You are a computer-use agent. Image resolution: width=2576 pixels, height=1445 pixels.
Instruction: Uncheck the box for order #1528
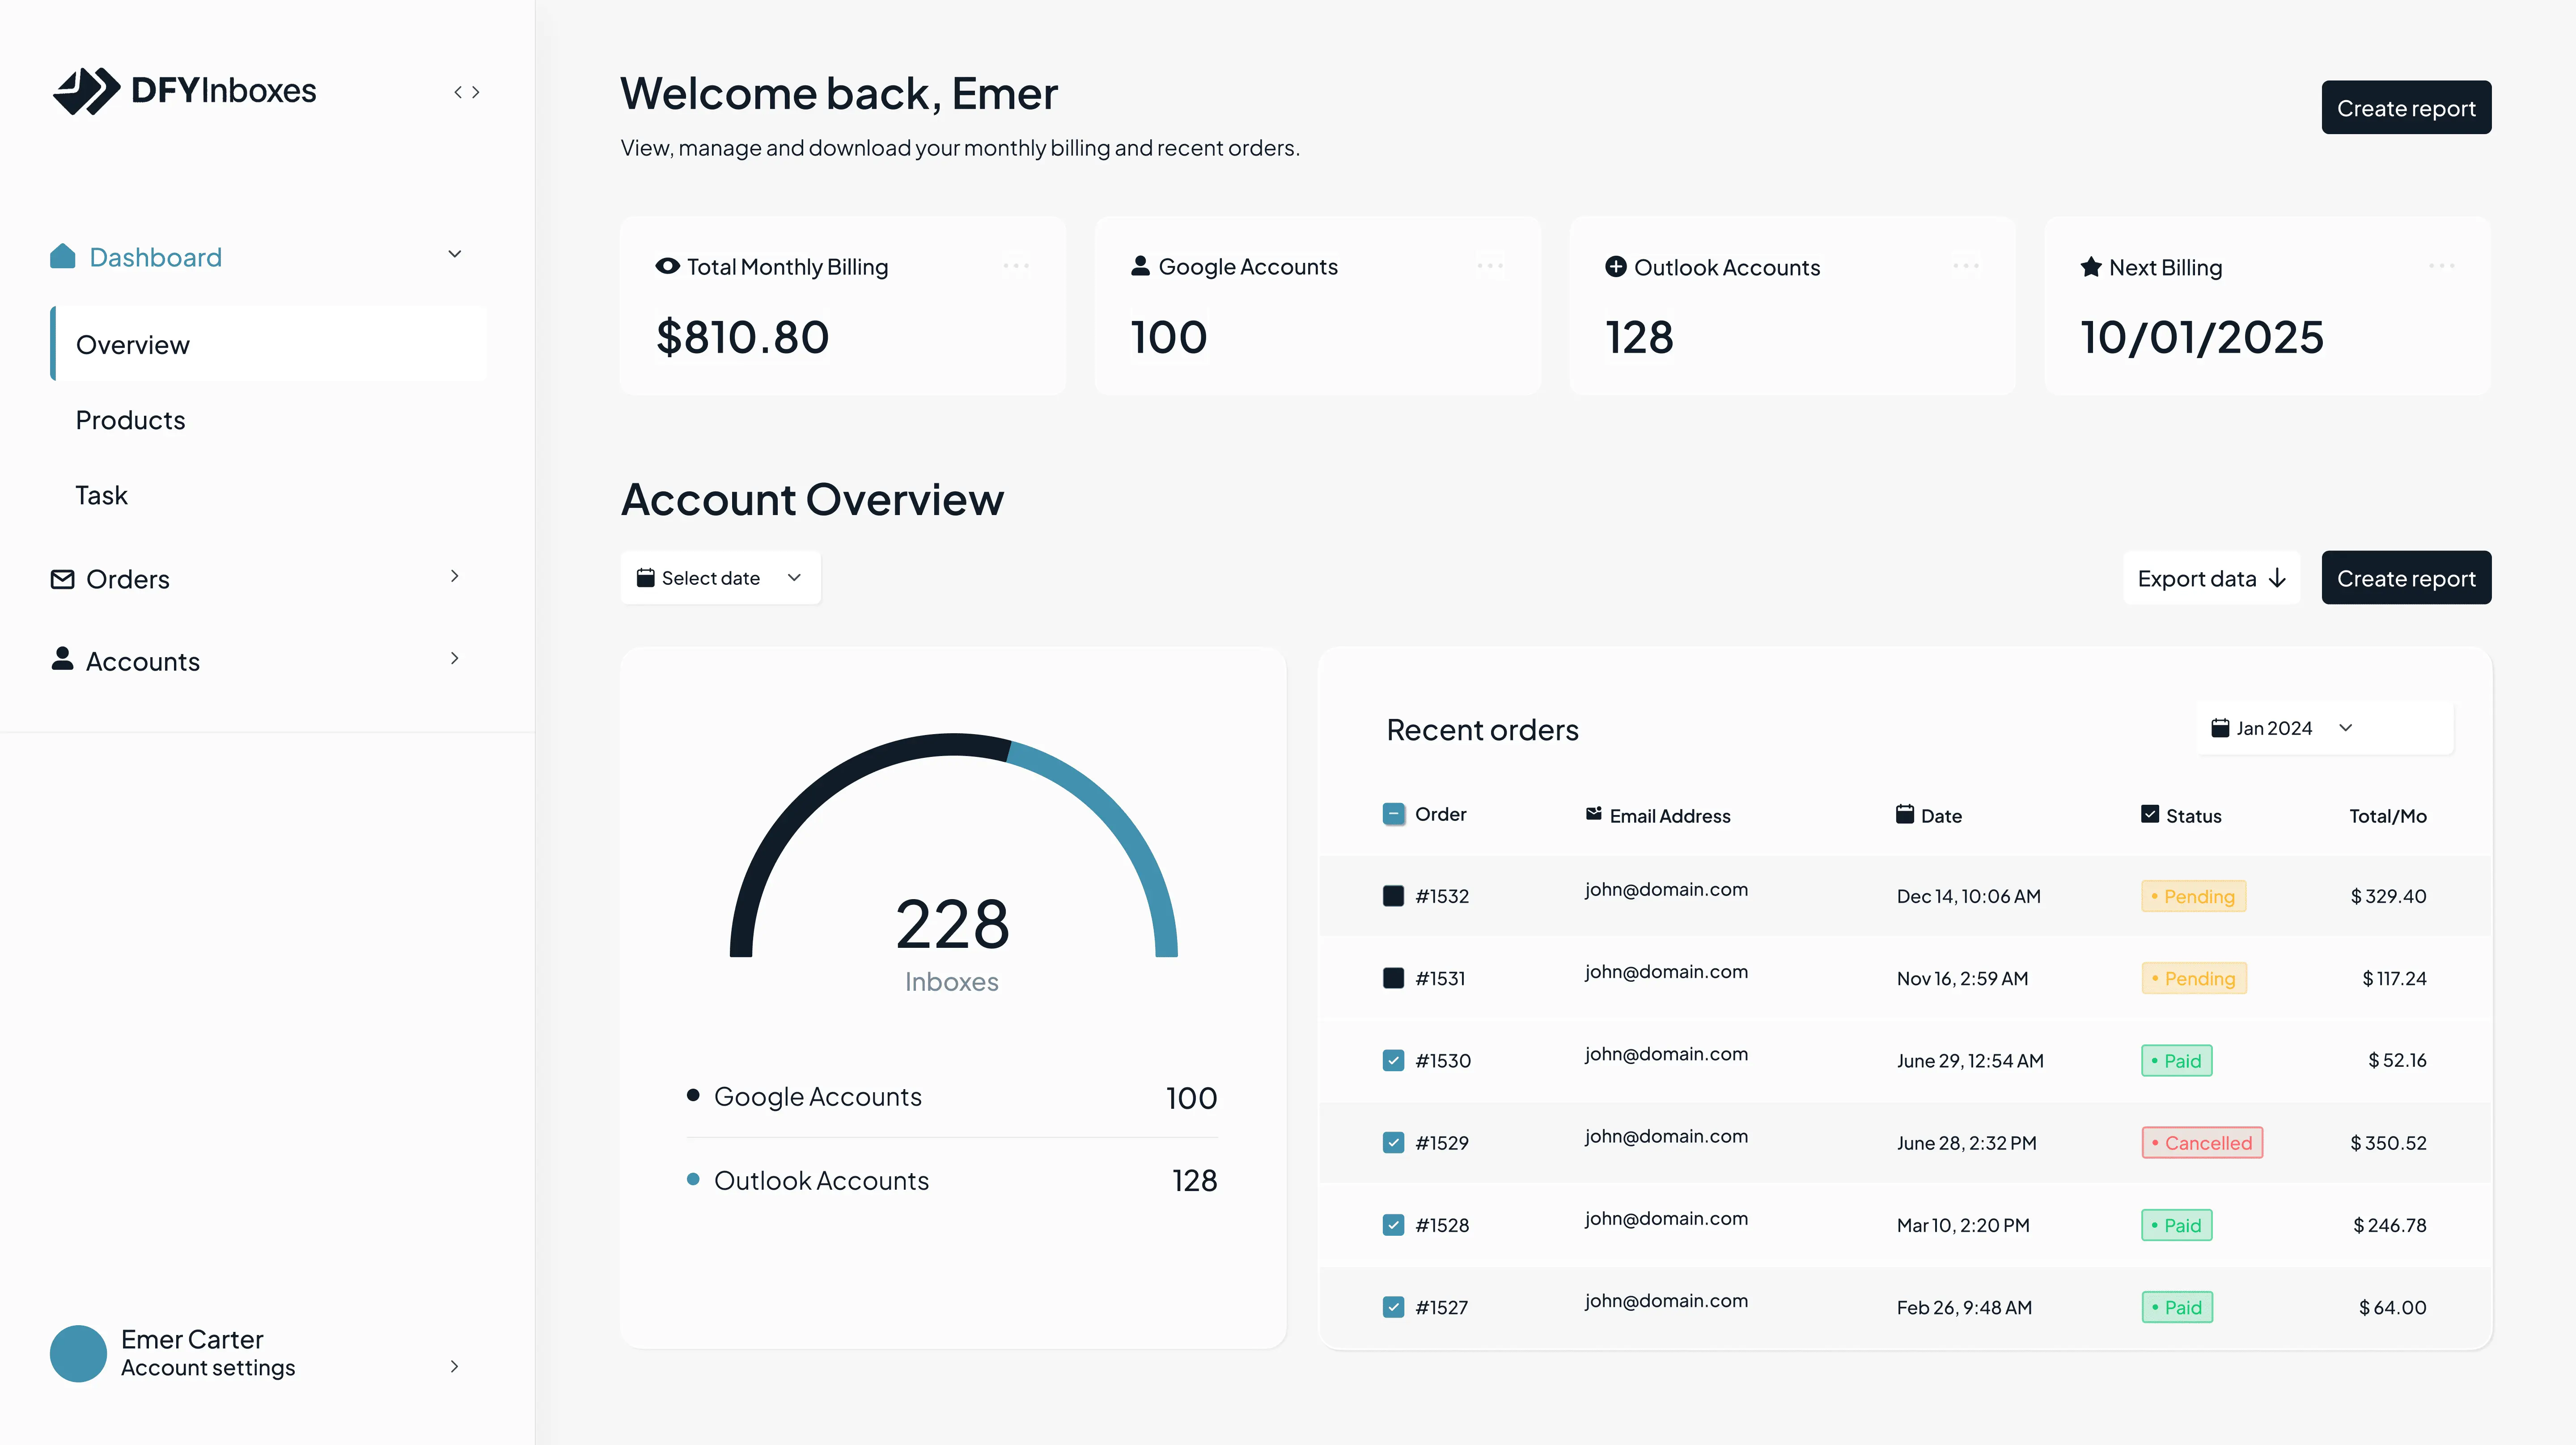tap(1393, 1225)
